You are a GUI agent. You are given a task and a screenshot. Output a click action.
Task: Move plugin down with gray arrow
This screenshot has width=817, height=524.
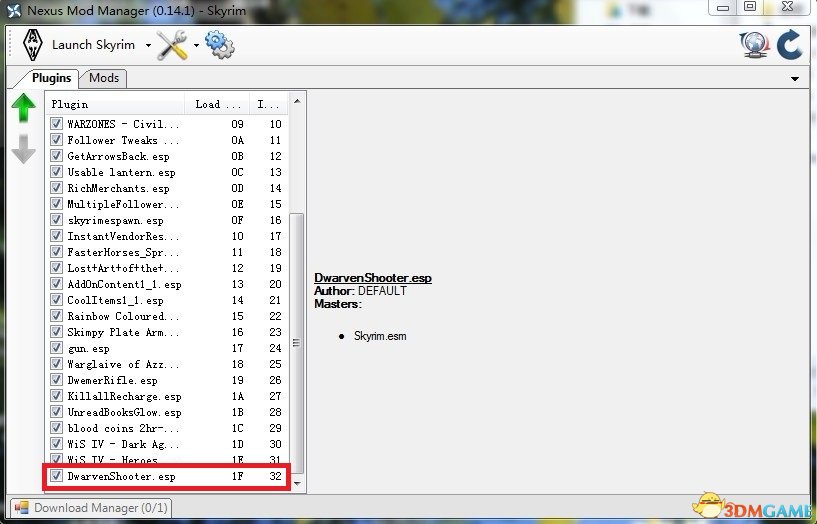pos(23,149)
